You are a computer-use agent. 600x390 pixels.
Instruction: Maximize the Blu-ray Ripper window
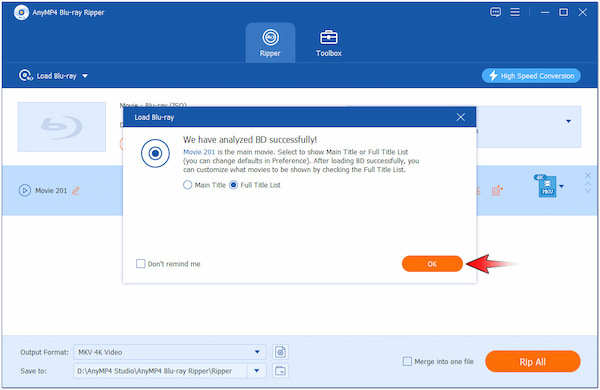[x=563, y=12]
